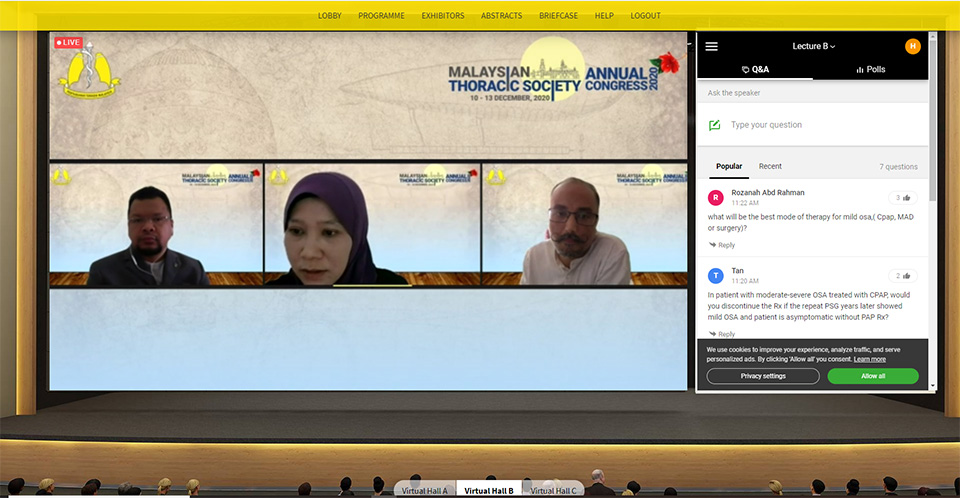Open HELP in top navigation
The width and height of the screenshot is (960, 498).
(604, 16)
